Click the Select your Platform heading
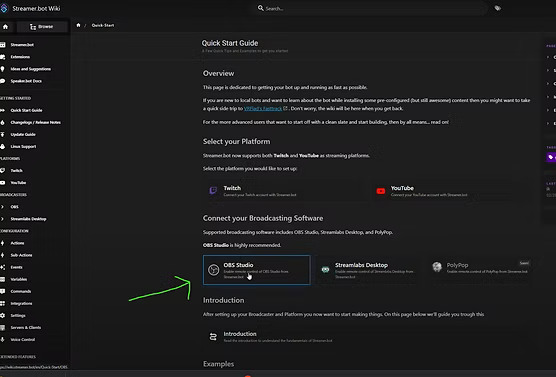556x377 pixels. [x=237, y=142]
